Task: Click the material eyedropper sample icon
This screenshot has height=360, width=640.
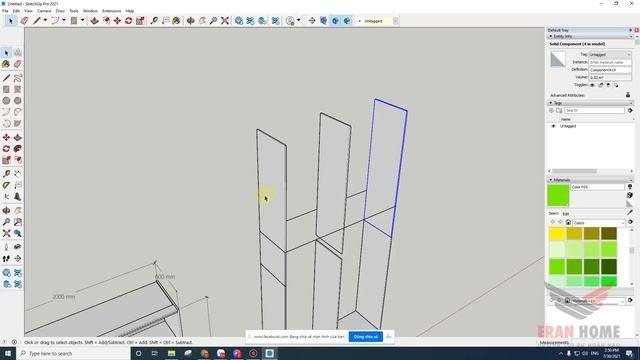Action: click(x=630, y=213)
